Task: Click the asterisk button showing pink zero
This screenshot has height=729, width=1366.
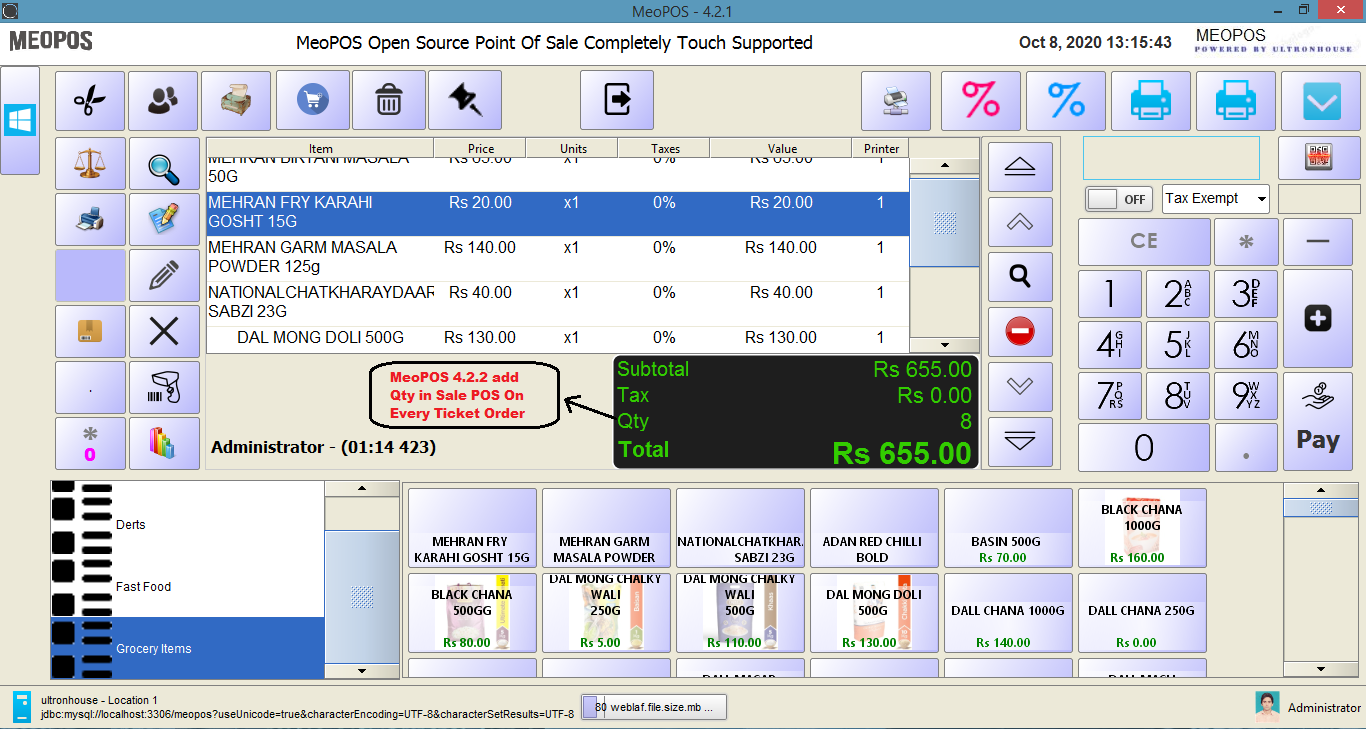Action: 90,443
